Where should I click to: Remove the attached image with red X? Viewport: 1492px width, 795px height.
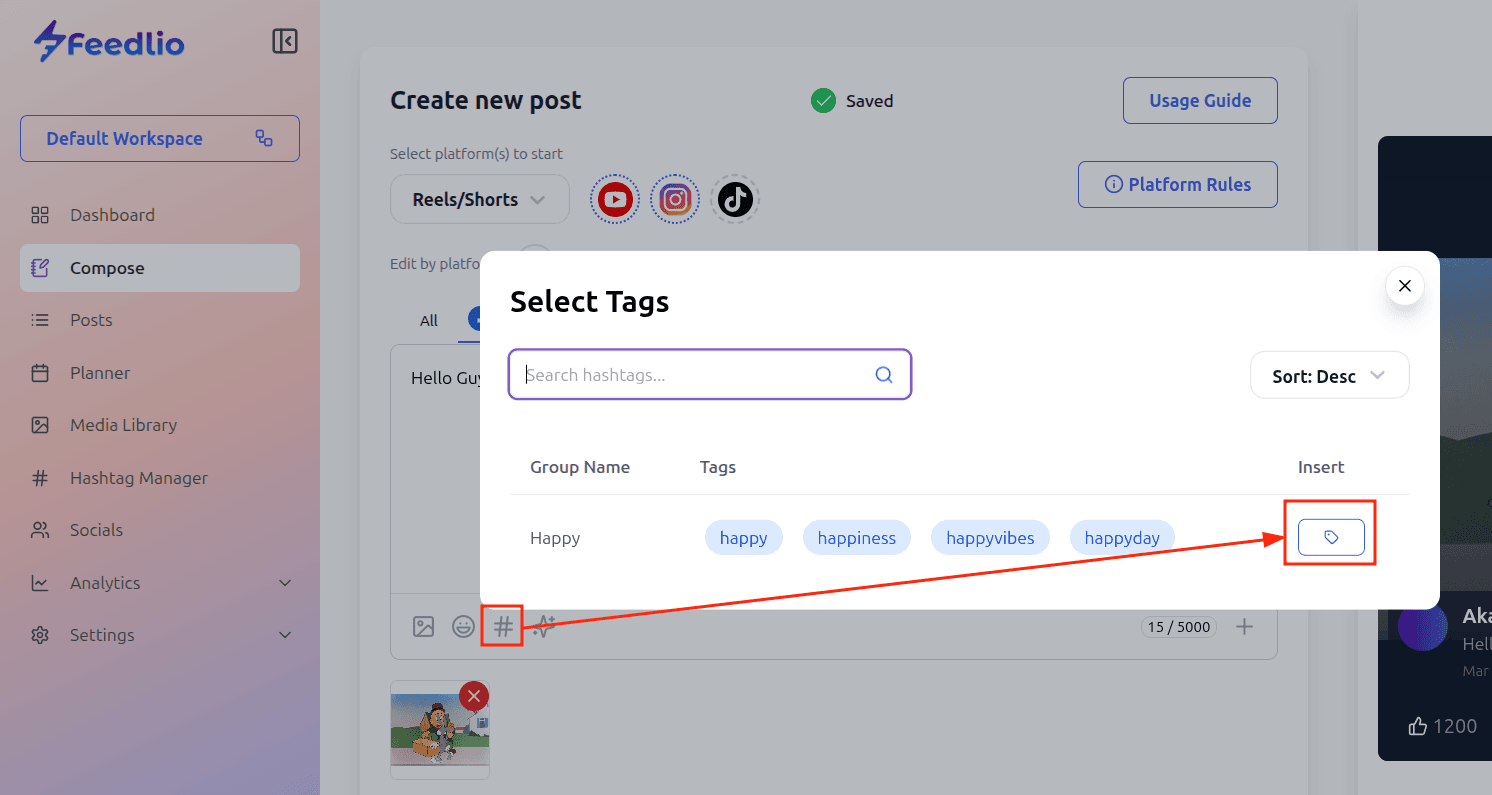(x=474, y=696)
